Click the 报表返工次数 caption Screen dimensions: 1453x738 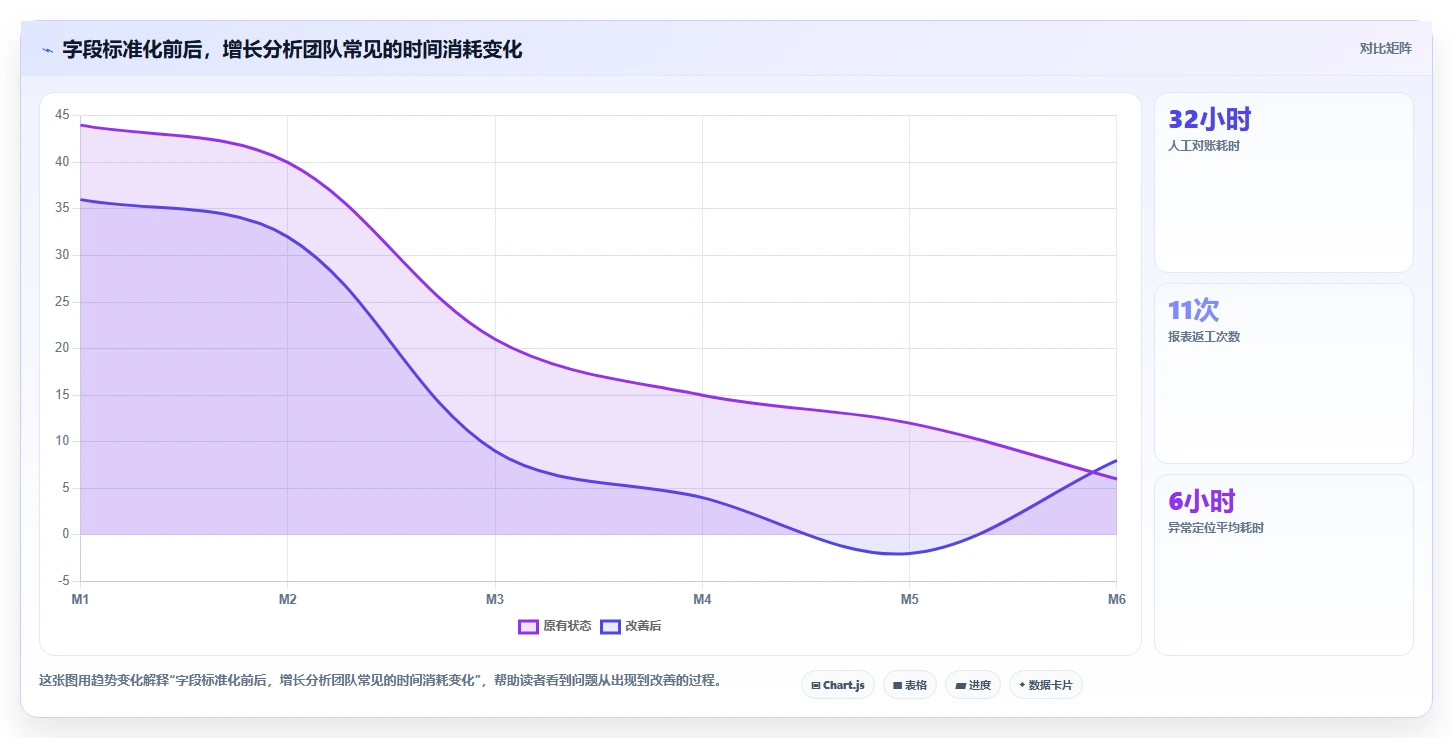pos(1204,337)
